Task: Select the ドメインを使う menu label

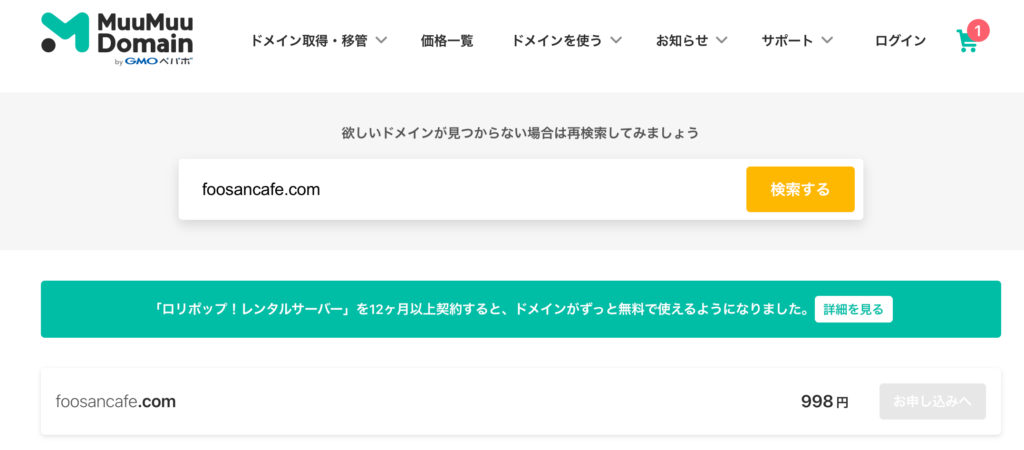Action: pyautogui.click(x=557, y=41)
